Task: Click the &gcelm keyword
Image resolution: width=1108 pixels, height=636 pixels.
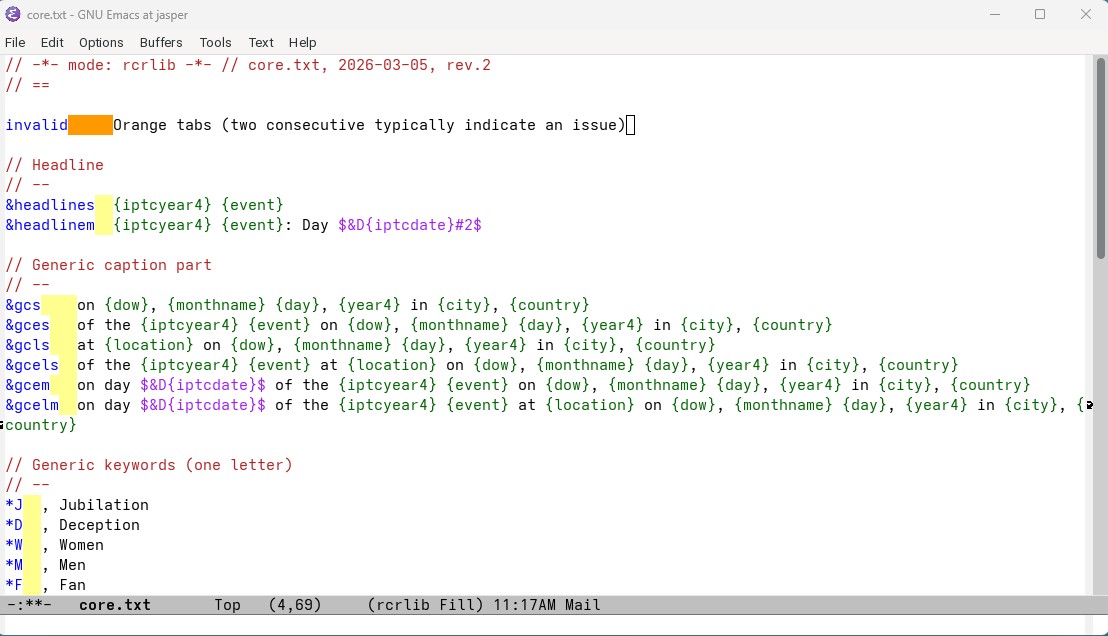Action: coord(32,405)
